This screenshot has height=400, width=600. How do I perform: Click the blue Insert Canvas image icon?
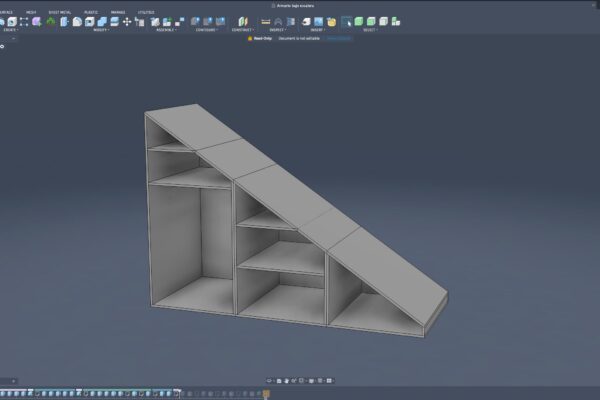pos(318,22)
